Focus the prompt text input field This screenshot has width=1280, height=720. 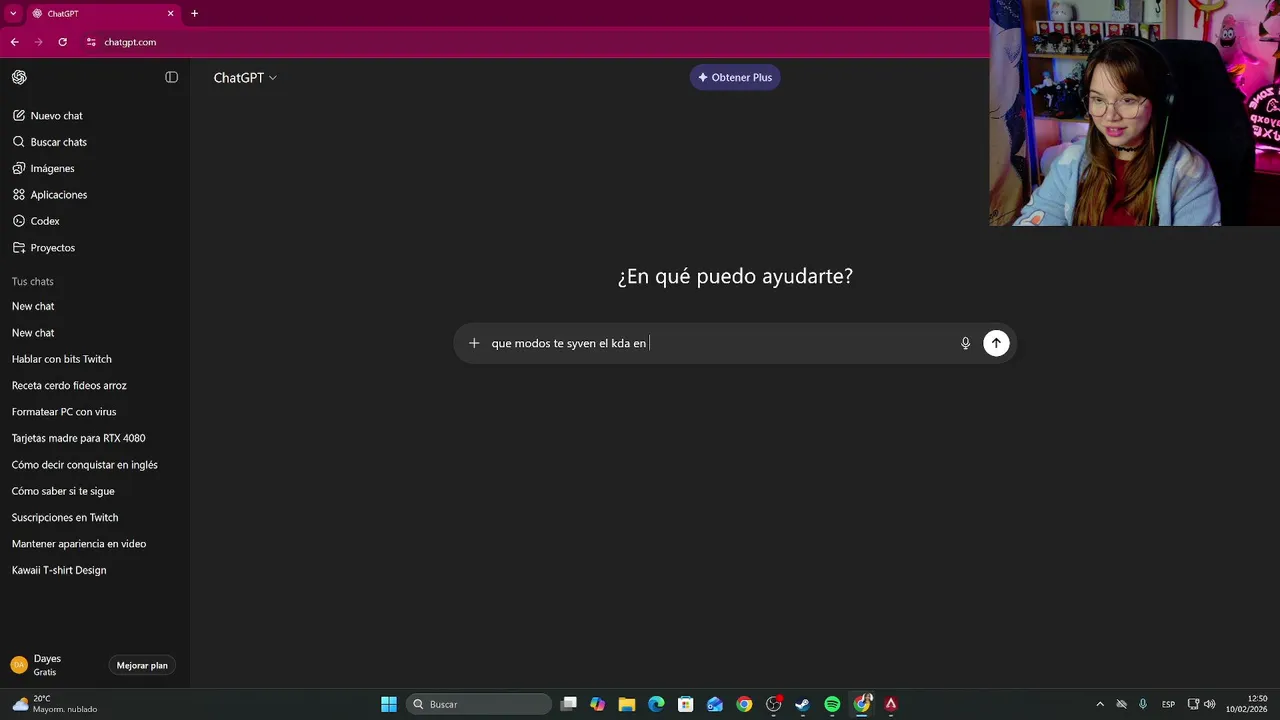720,343
